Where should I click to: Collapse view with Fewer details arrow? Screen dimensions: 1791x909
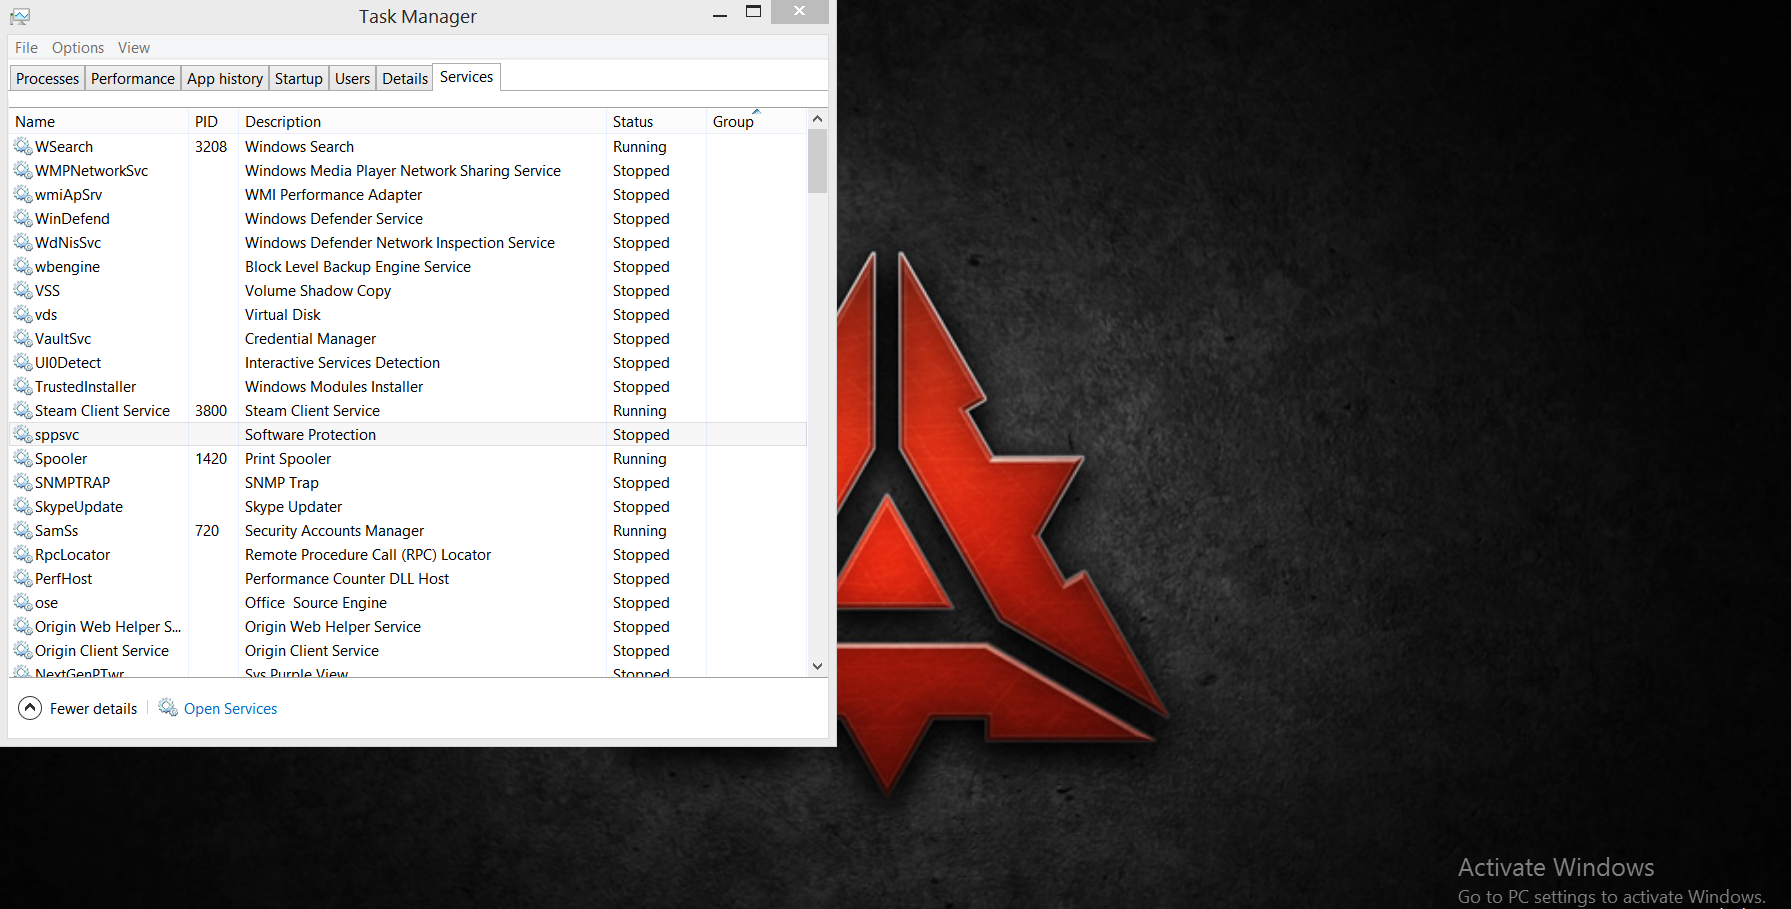click(x=31, y=708)
